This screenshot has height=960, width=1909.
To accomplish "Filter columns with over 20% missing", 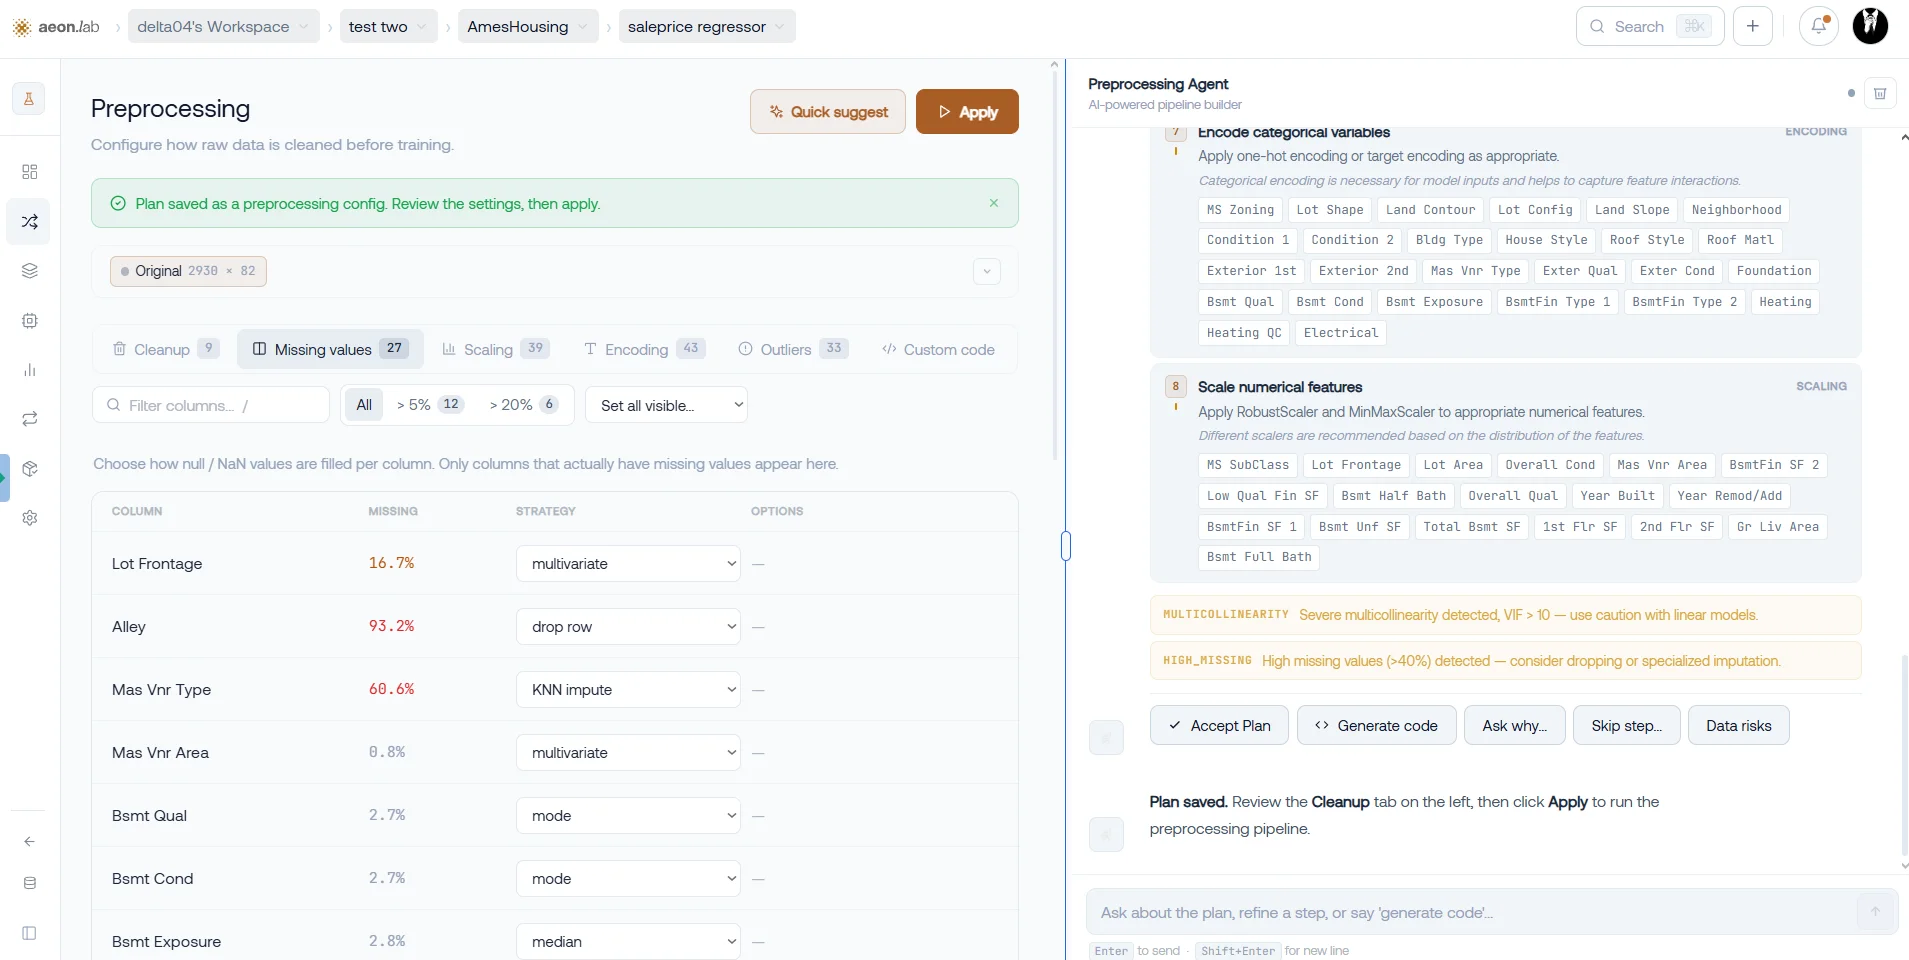I will click(x=523, y=405).
